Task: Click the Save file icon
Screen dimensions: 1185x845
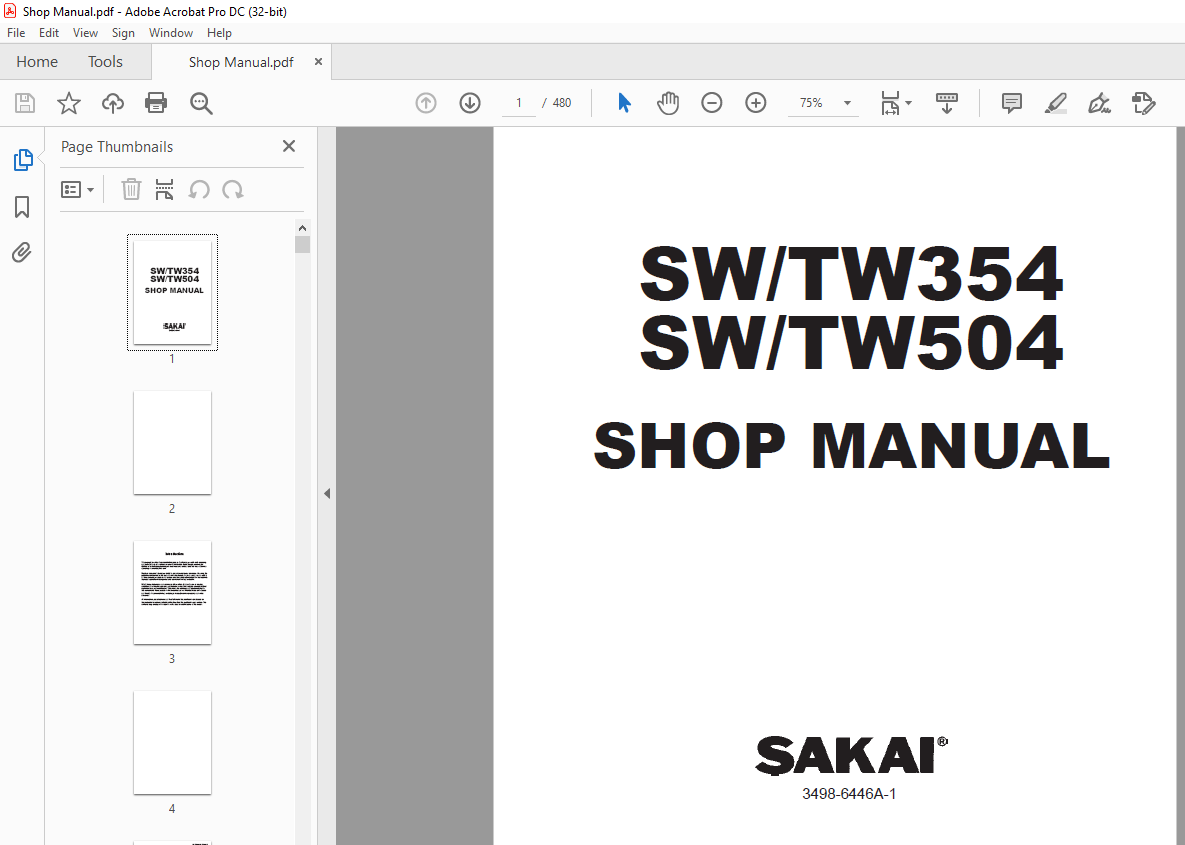Action: coord(25,103)
